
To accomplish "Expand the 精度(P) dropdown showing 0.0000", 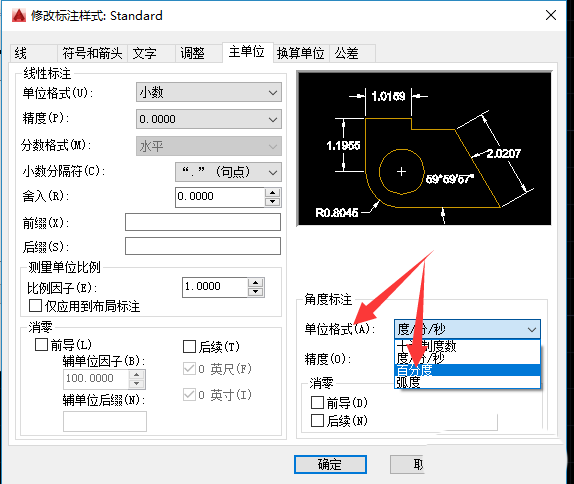I will (x=209, y=119).
